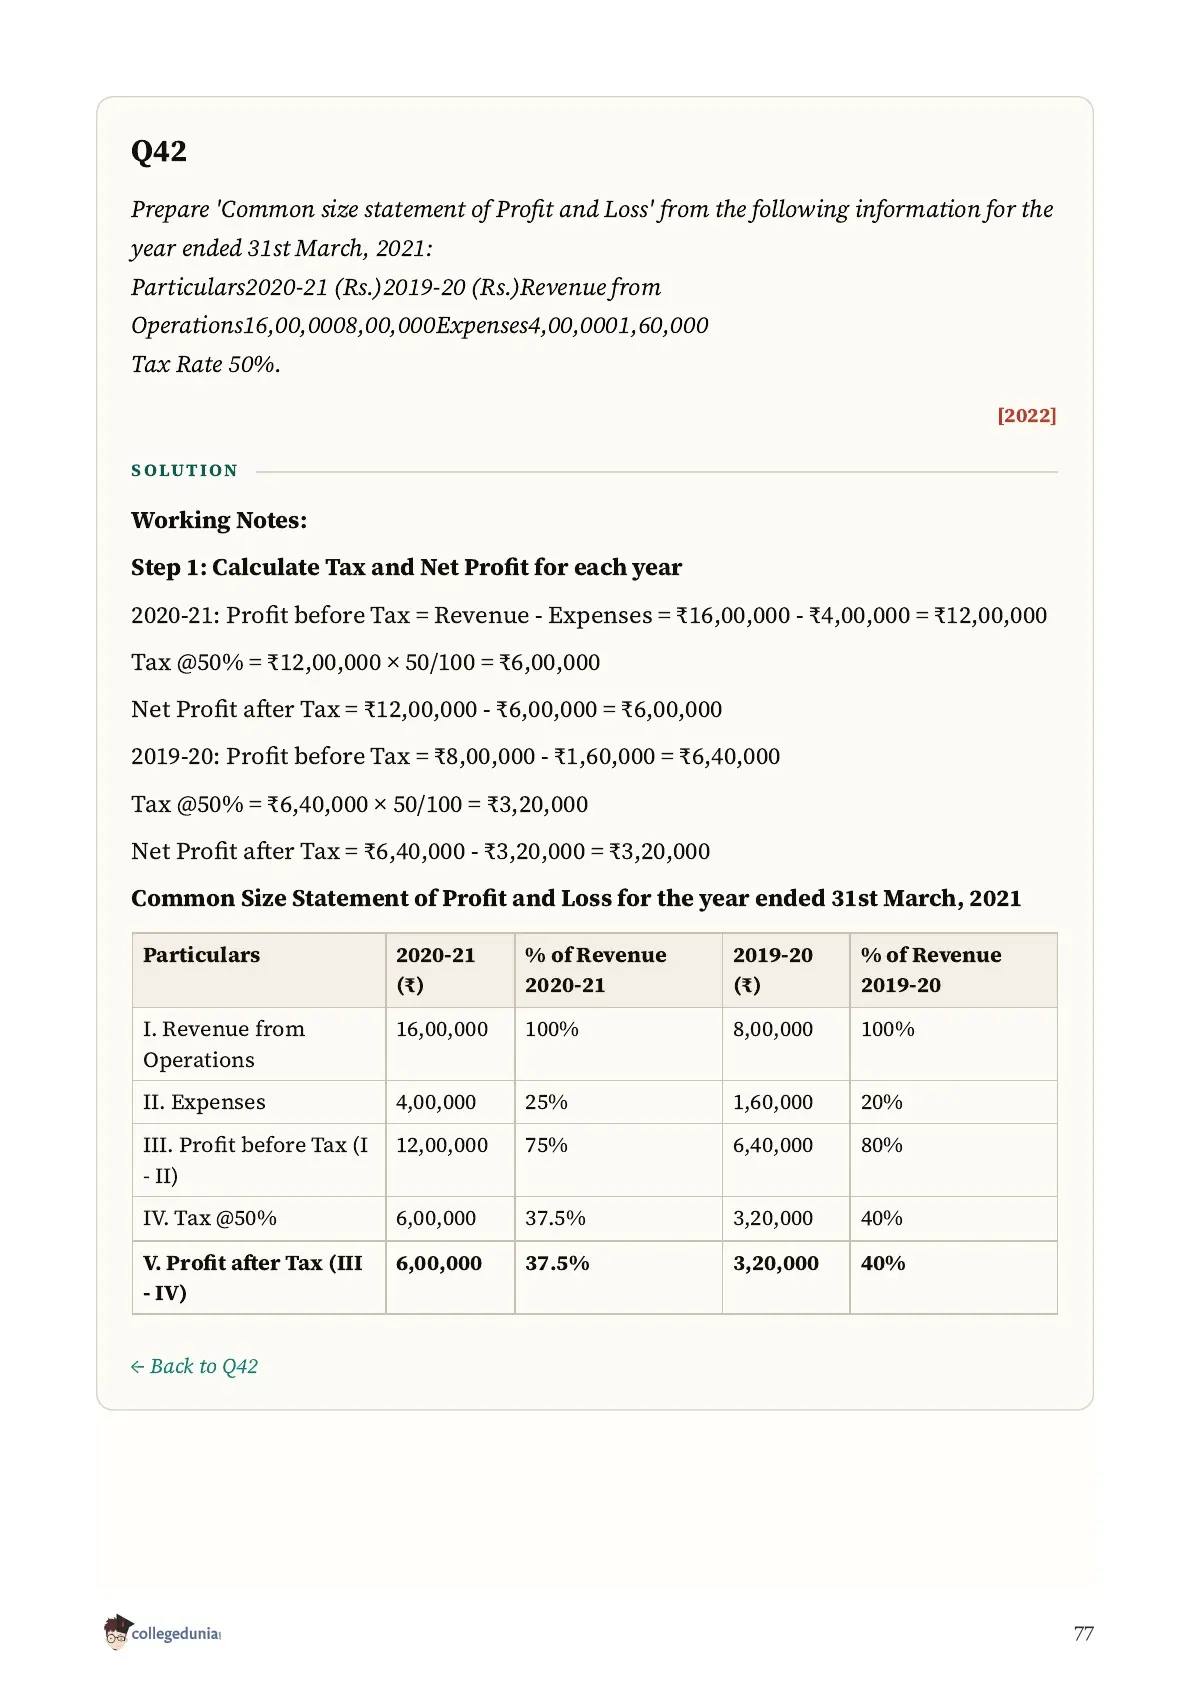Click the 'Working Notes:' heading
This screenshot has height=1684, width=1190.
[219, 520]
